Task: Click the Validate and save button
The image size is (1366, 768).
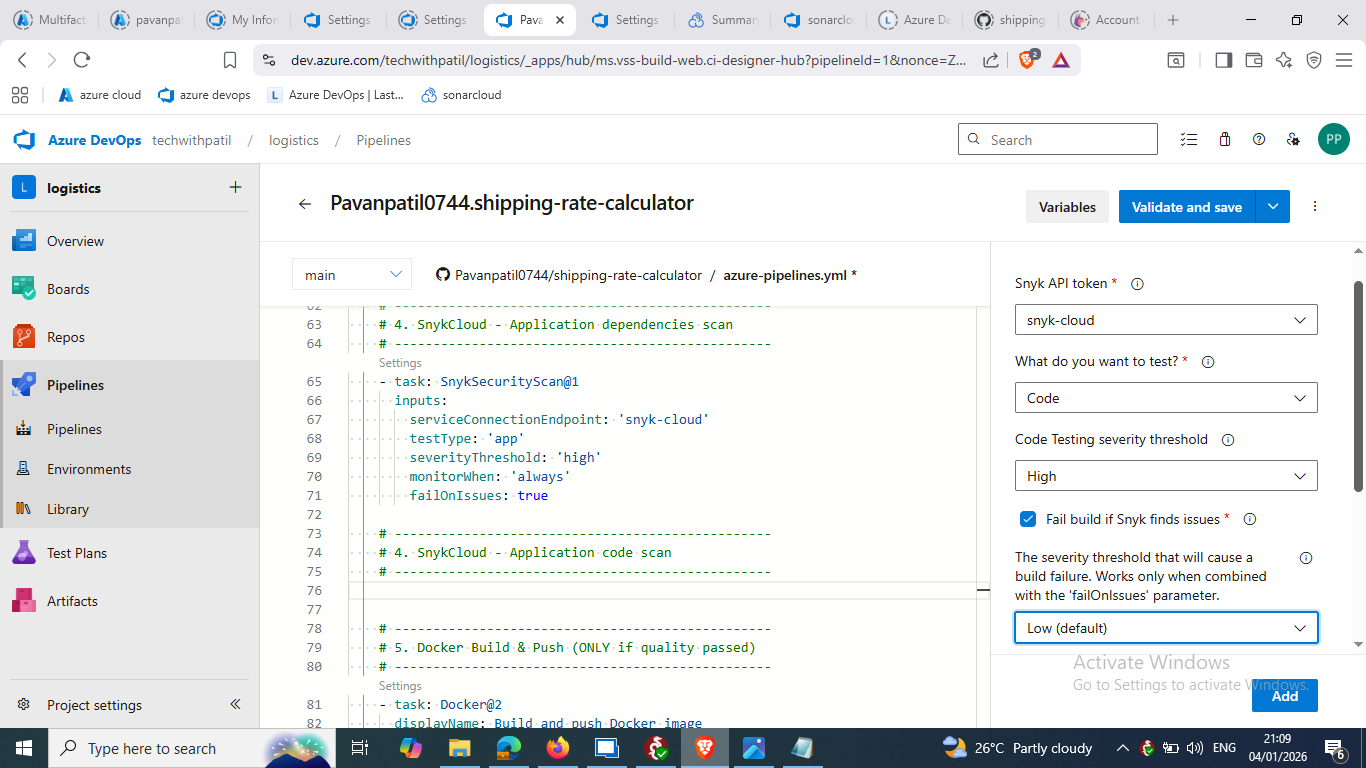Action: click(x=1186, y=207)
